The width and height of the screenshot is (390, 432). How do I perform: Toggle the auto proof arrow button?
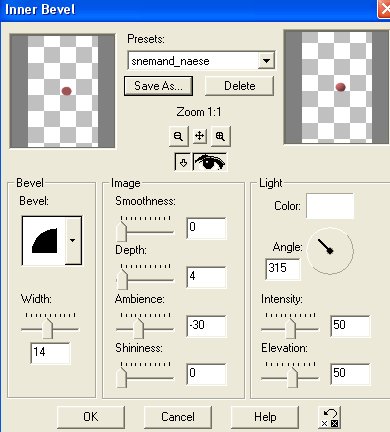pyautogui.click(x=183, y=162)
